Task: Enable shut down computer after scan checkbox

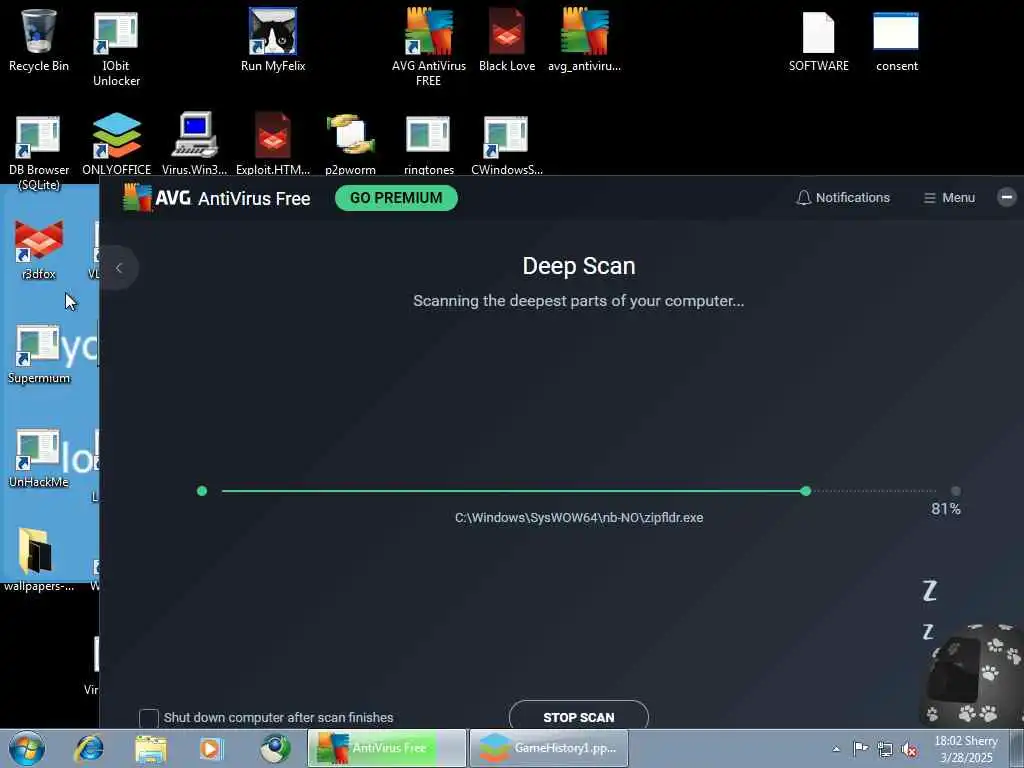Action: [x=149, y=718]
